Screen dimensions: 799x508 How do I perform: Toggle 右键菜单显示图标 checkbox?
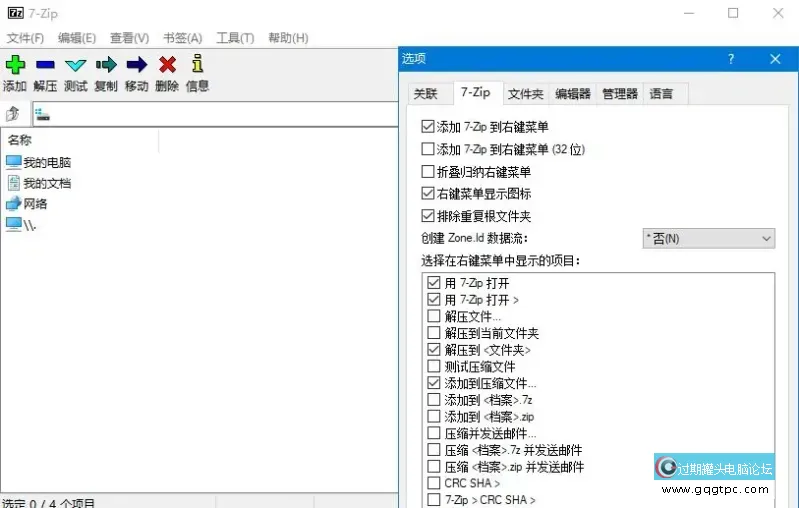(x=428, y=194)
